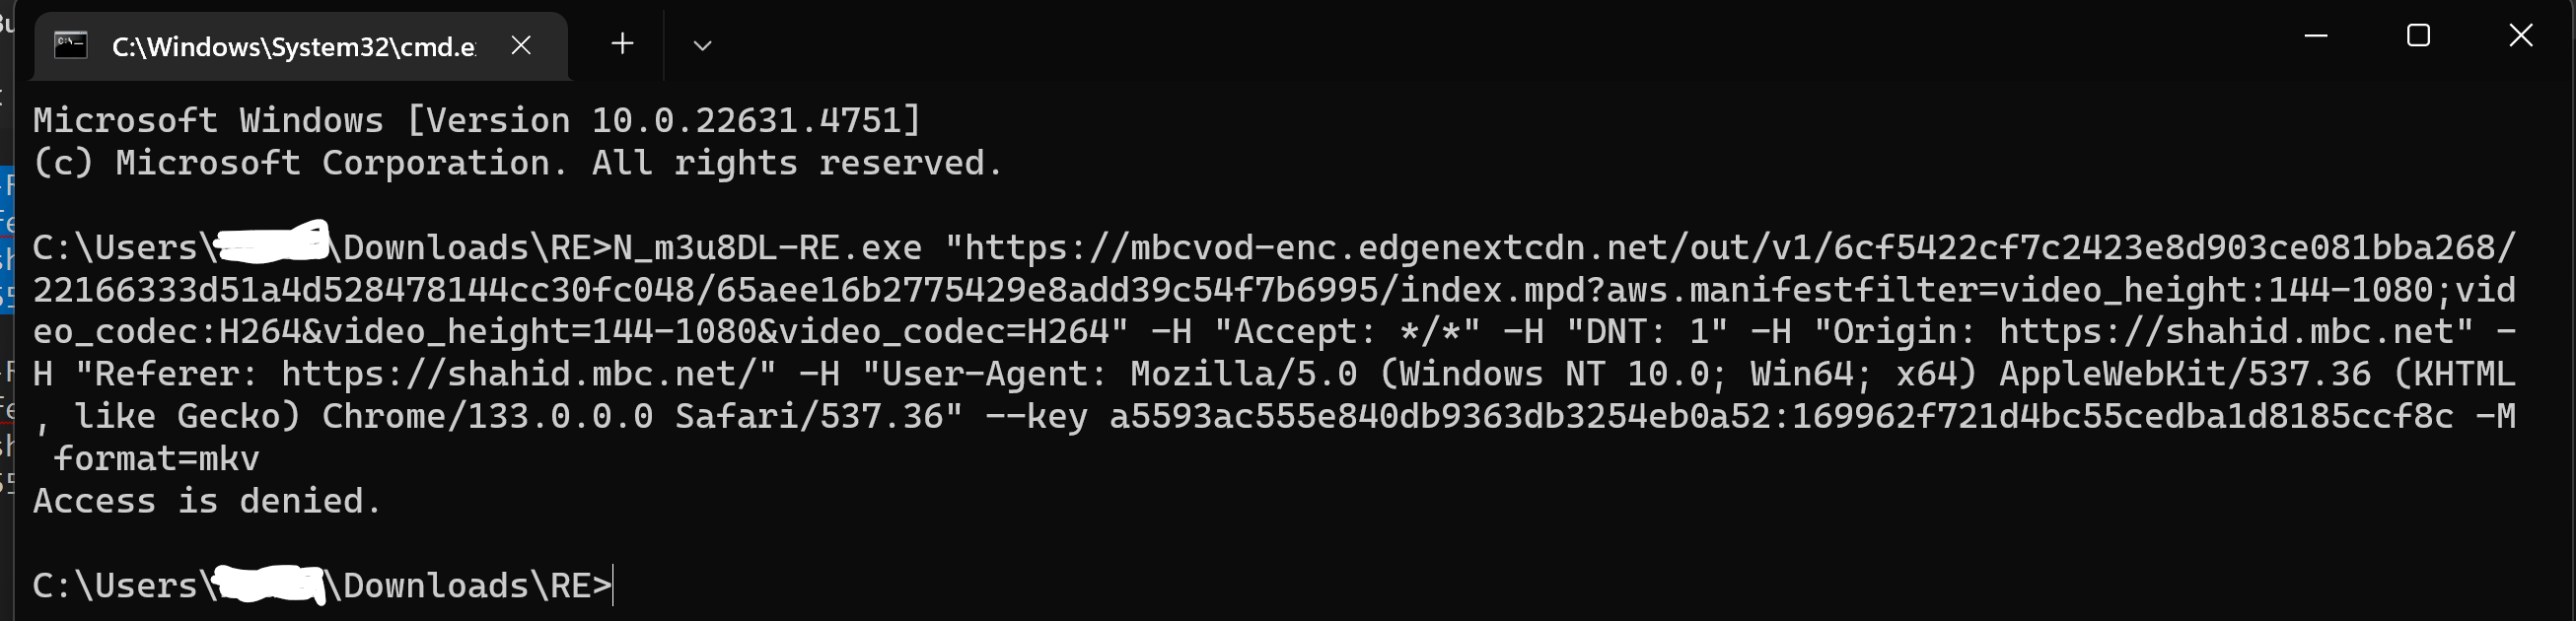Click the Microsoft Corporation copyright line
This screenshot has width=2576, height=621.
pos(517,163)
